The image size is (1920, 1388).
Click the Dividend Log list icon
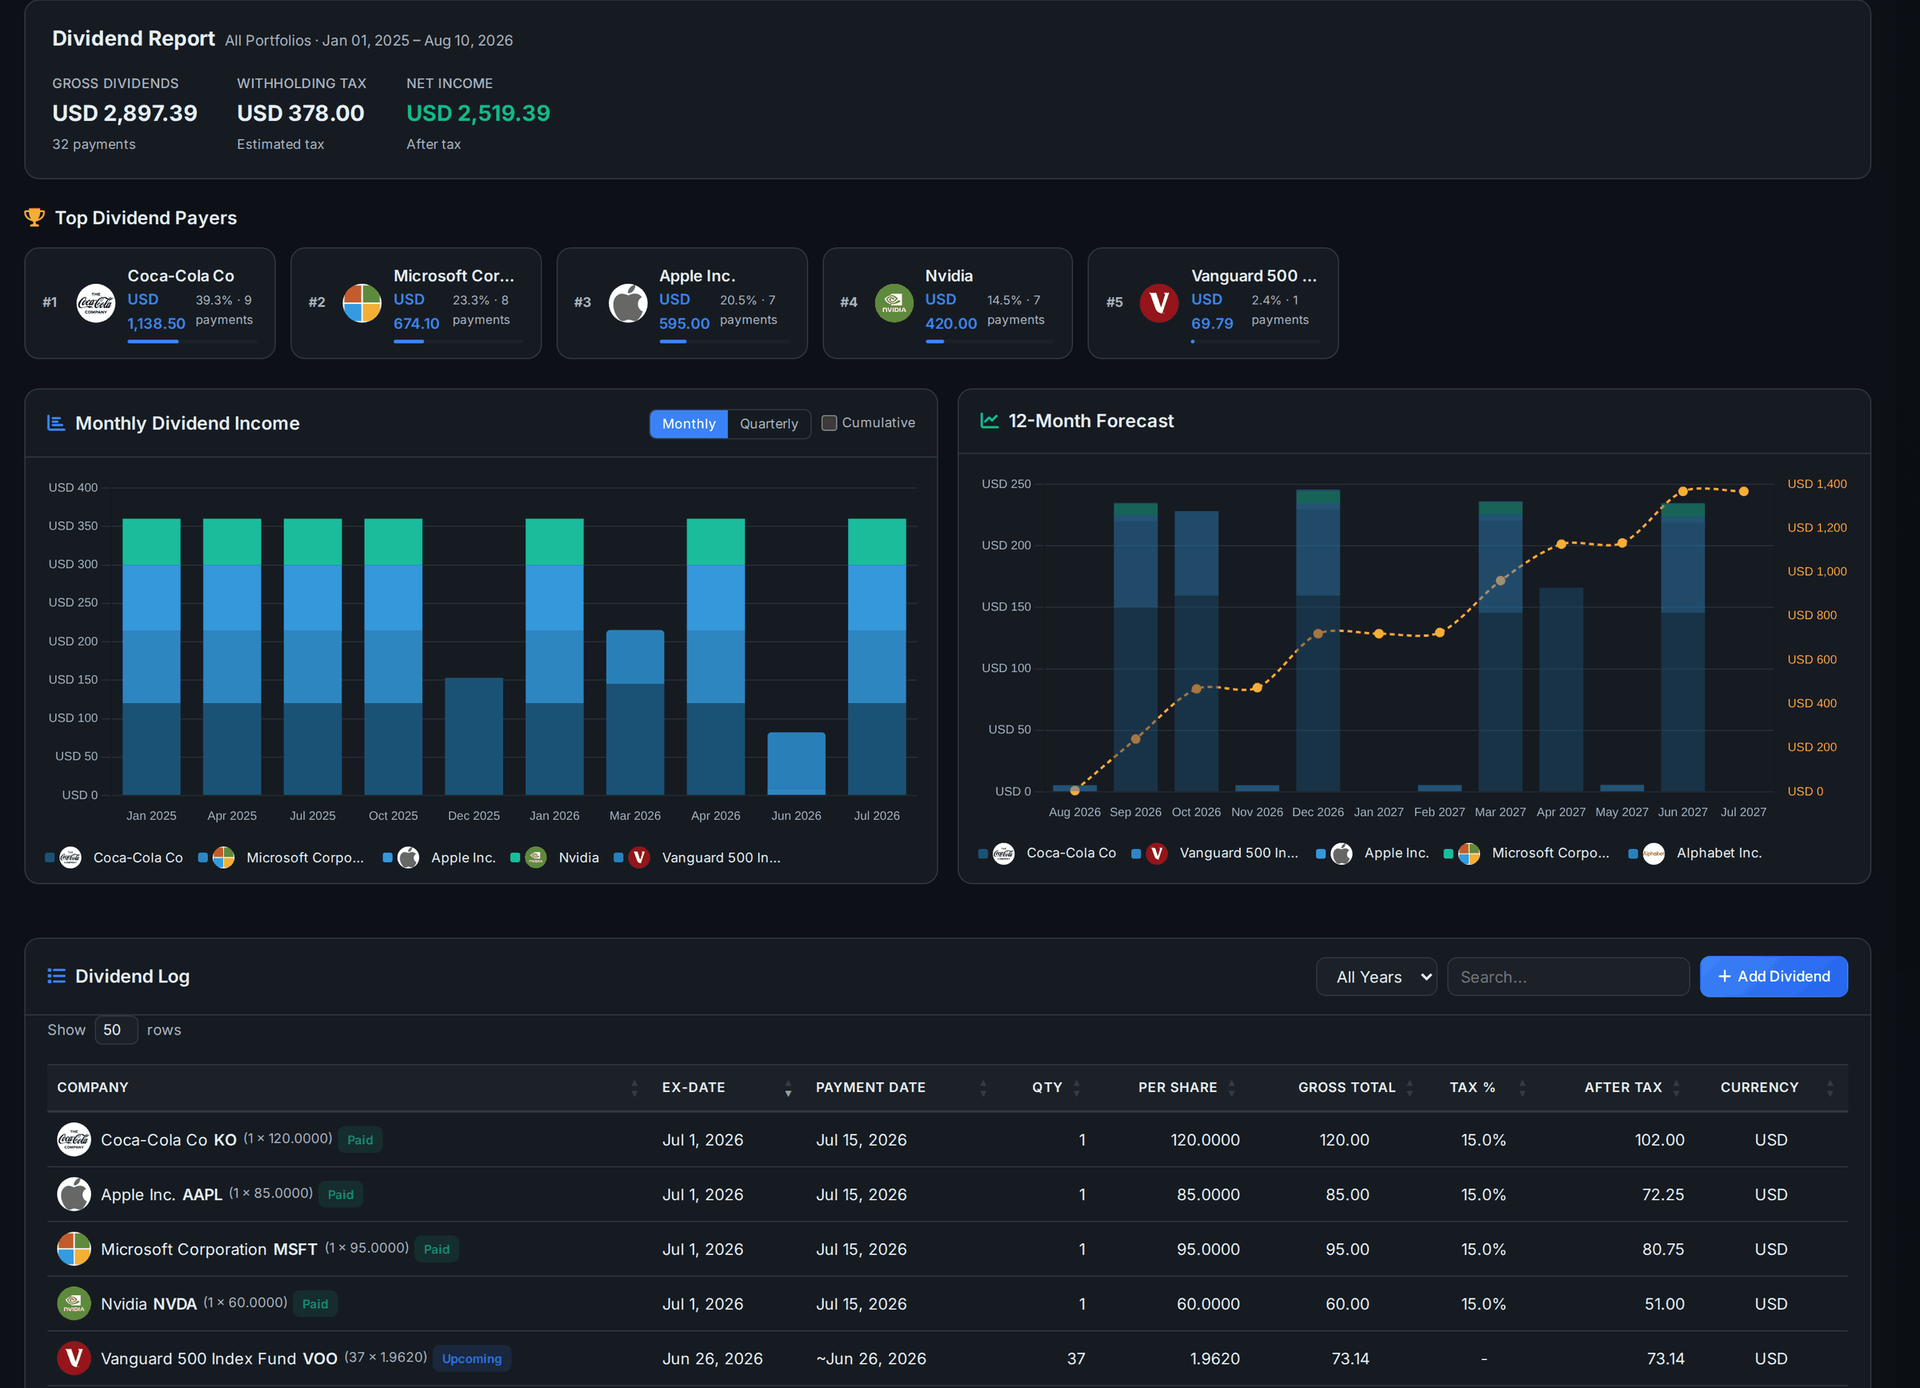pos(56,976)
